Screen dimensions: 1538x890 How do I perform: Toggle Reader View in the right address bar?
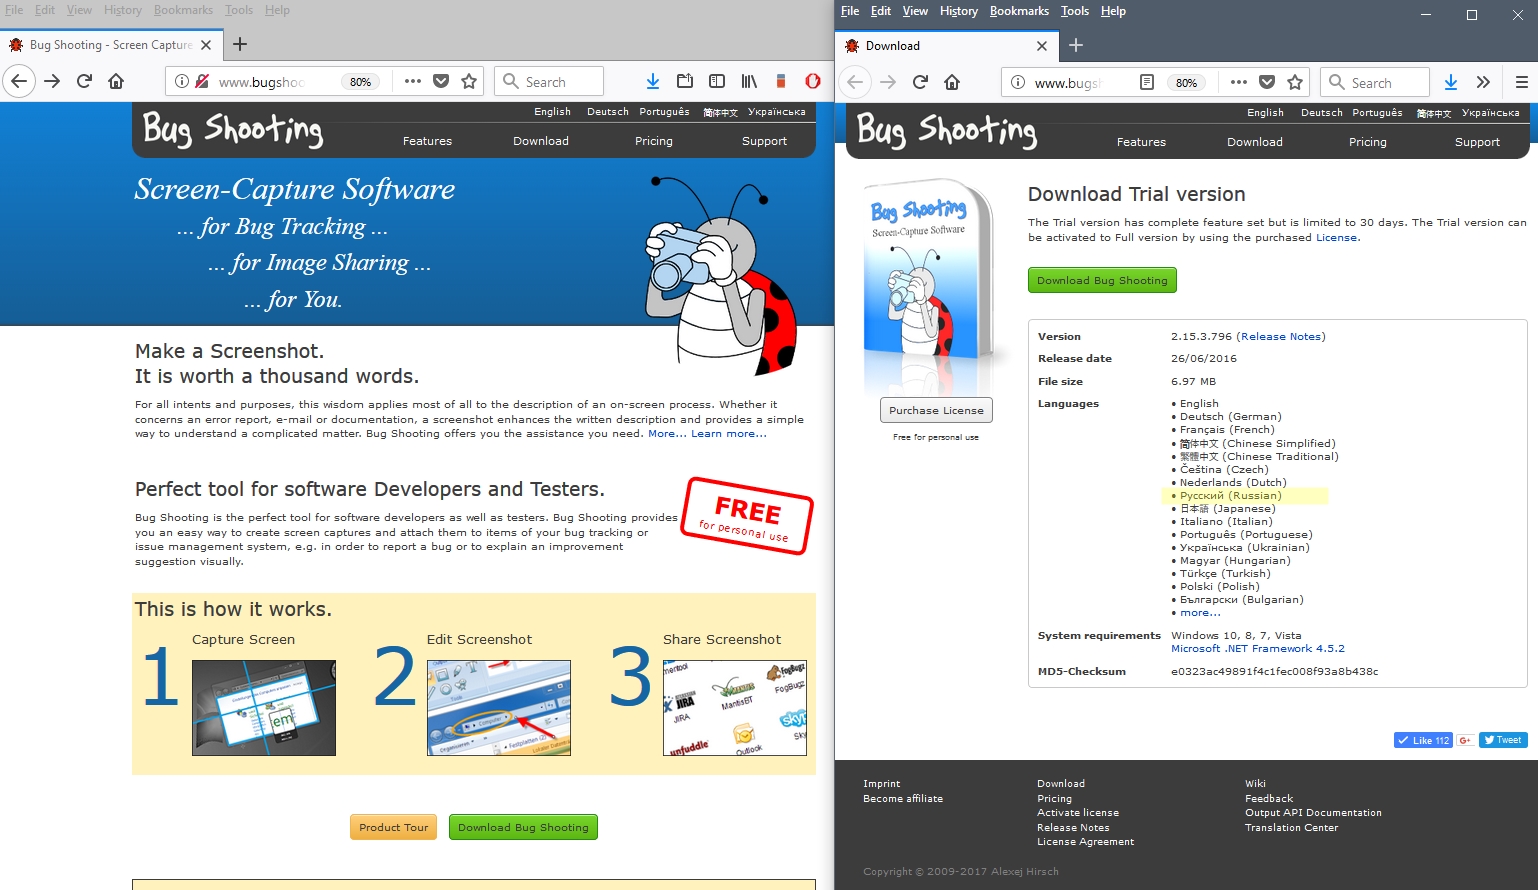1147,82
